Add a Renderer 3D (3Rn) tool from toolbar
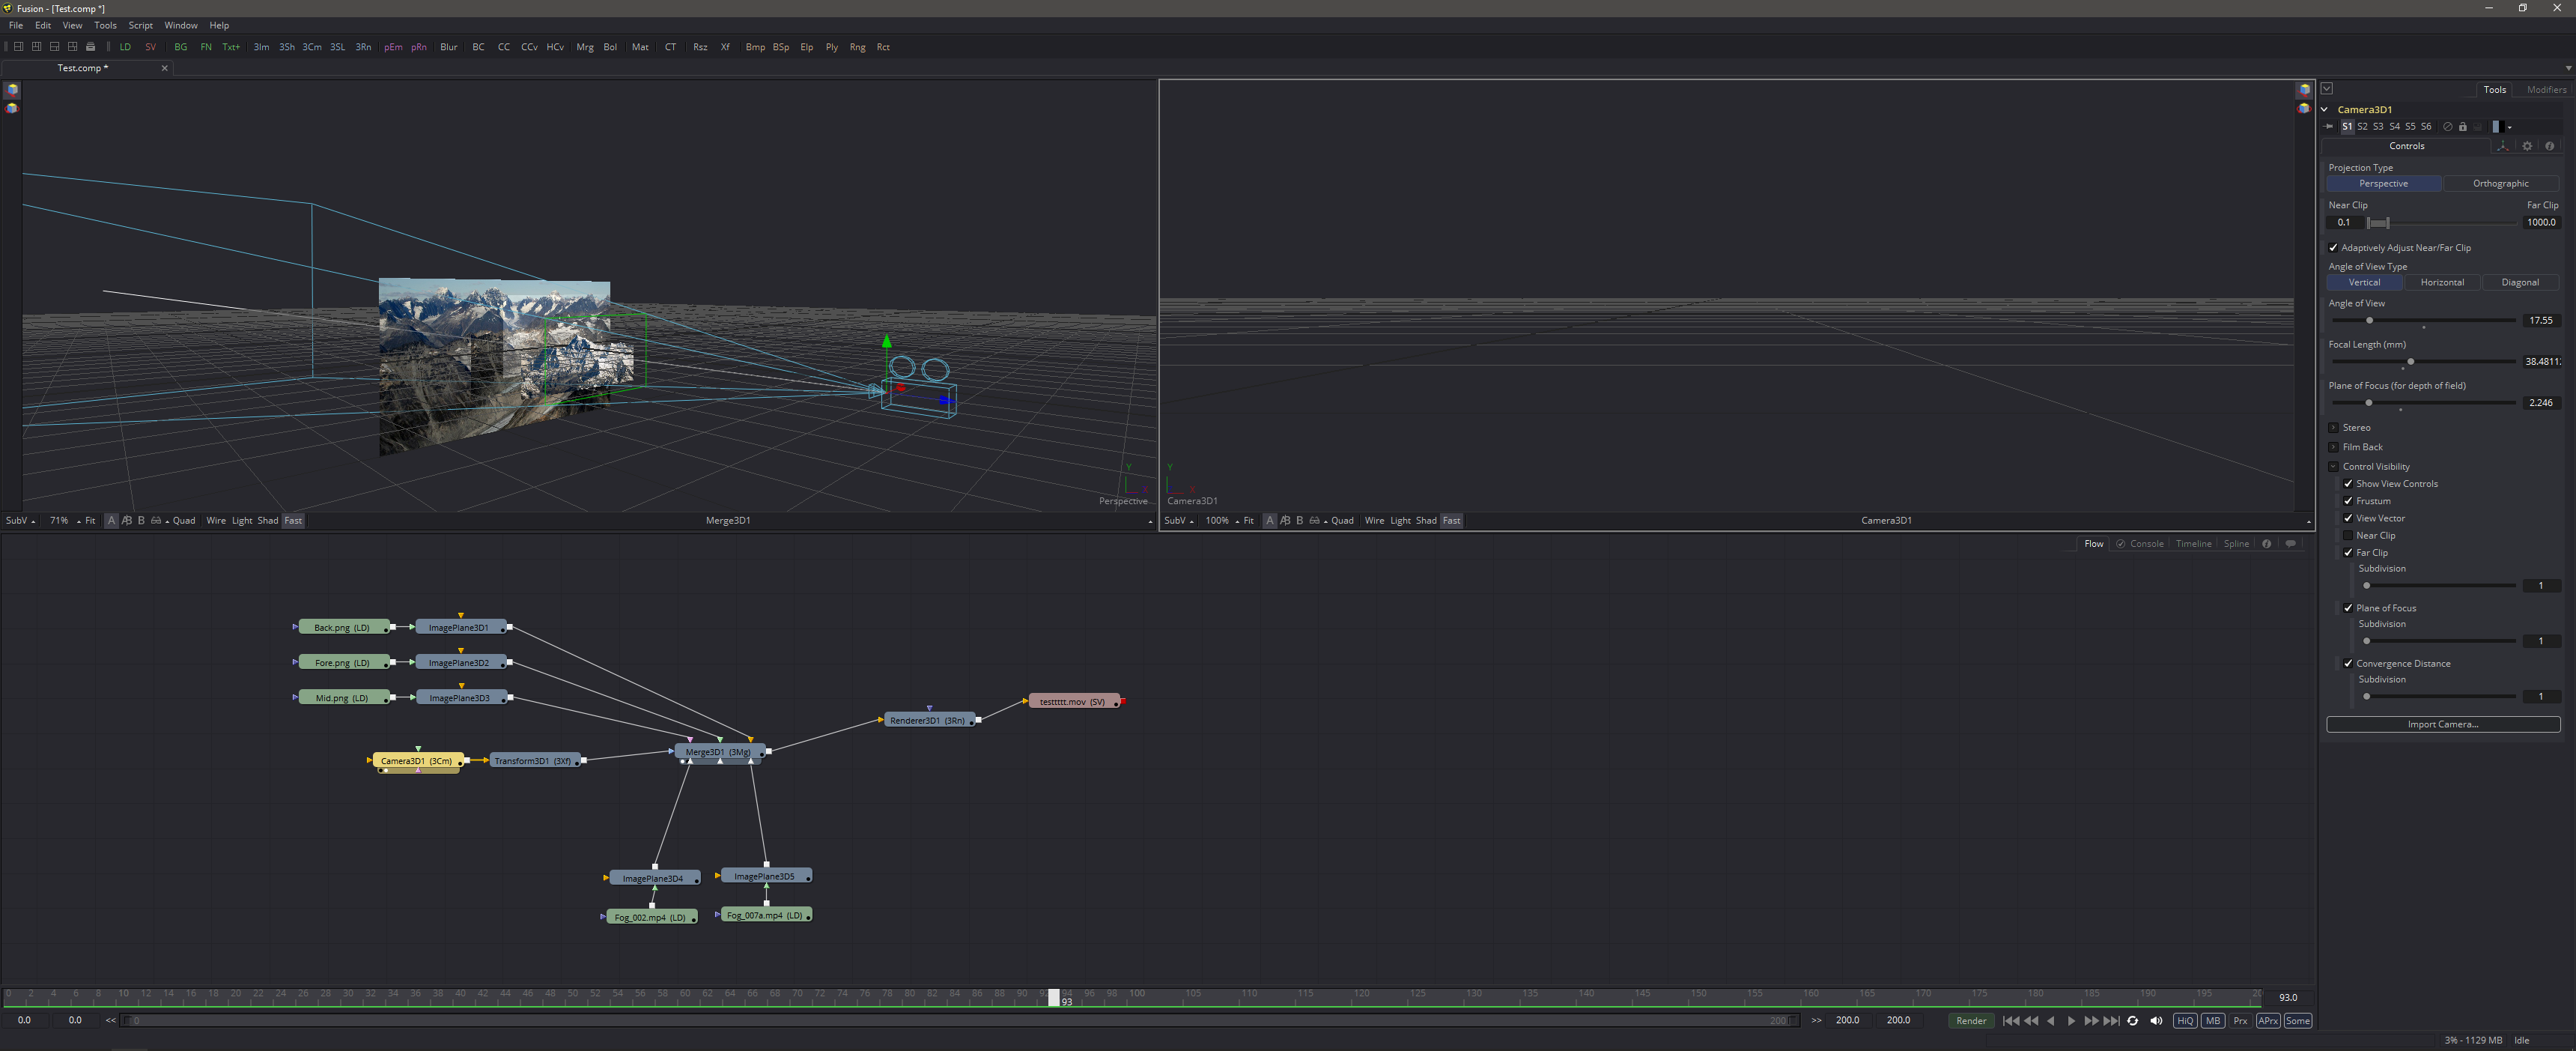The width and height of the screenshot is (2576, 1051). (363, 47)
